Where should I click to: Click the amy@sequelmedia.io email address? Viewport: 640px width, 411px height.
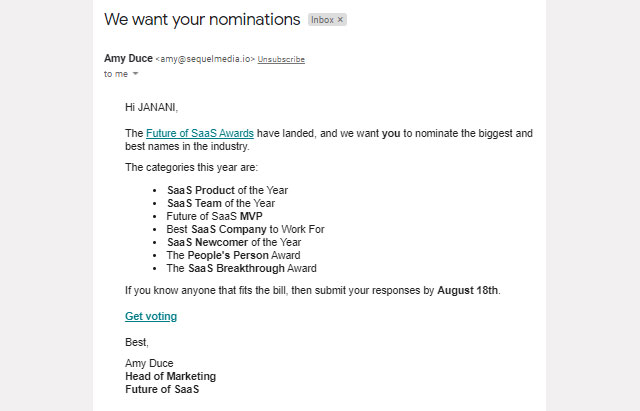click(x=205, y=60)
